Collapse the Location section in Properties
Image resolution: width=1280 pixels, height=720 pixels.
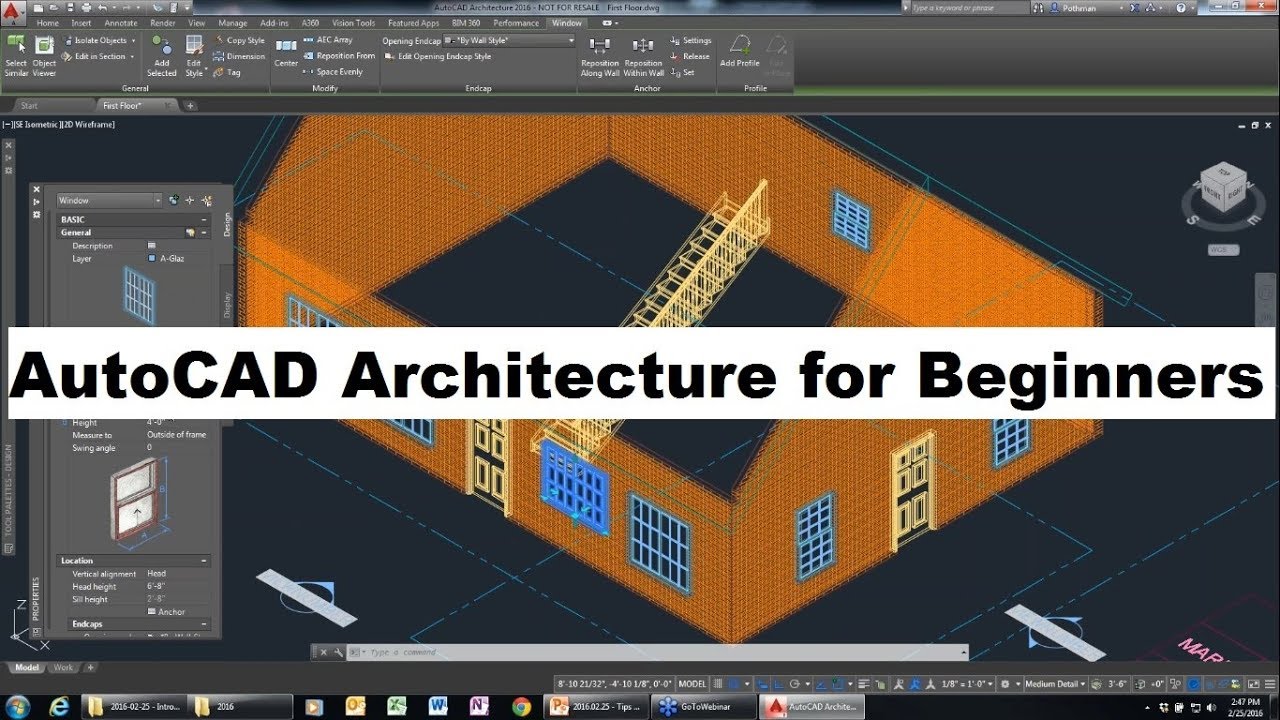[x=204, y=561]
